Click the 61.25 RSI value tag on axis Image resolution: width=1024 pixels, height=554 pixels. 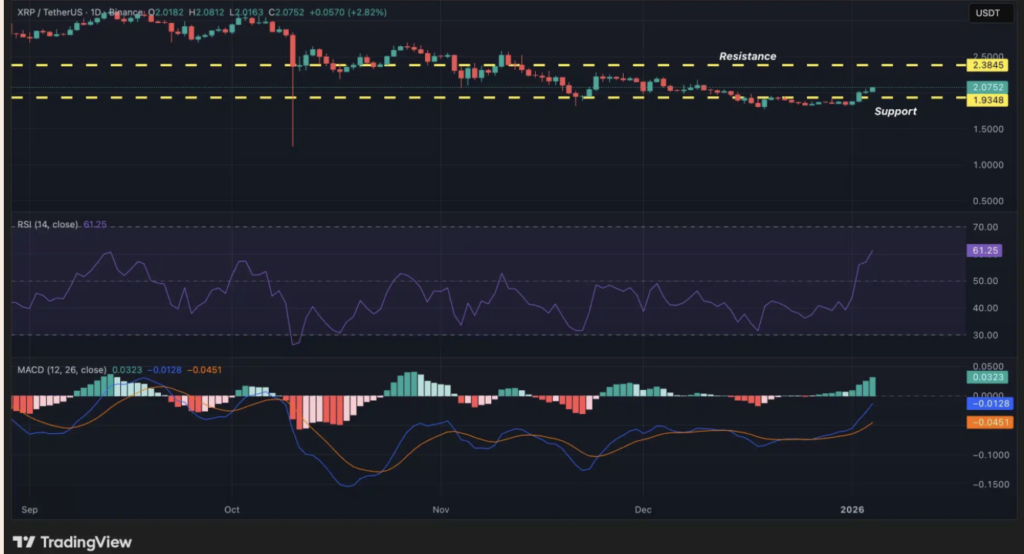click(984, 251)
